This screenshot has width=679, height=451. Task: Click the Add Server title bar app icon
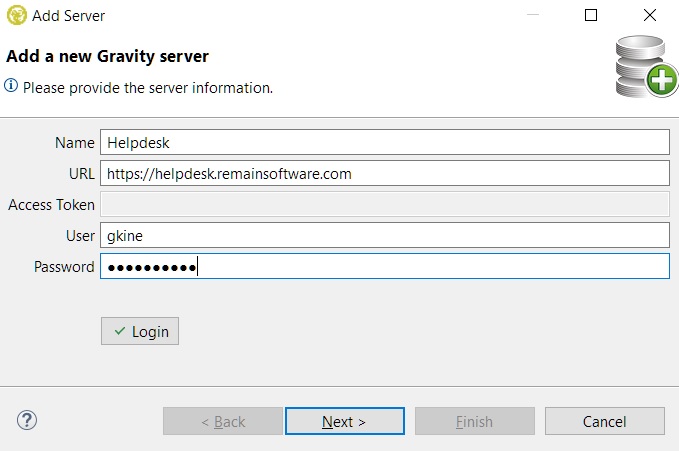coord(17,16)
